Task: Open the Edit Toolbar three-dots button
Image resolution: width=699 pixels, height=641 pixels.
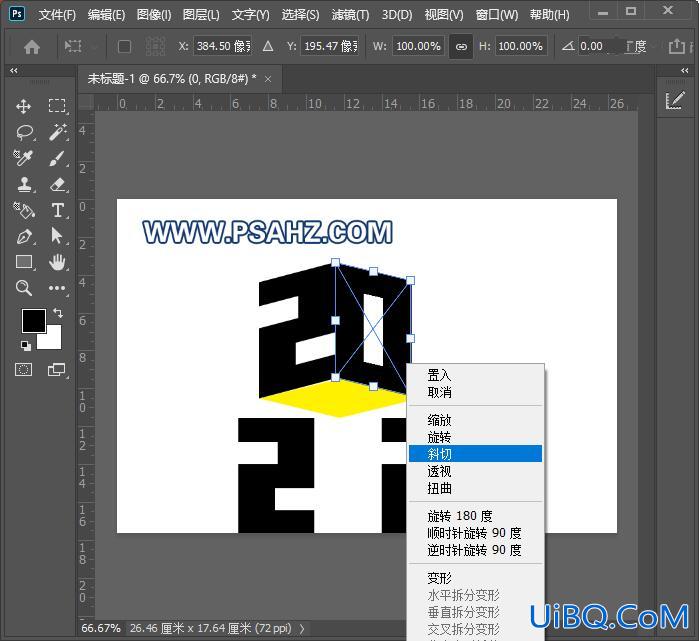Action: [x=57, y=288]
